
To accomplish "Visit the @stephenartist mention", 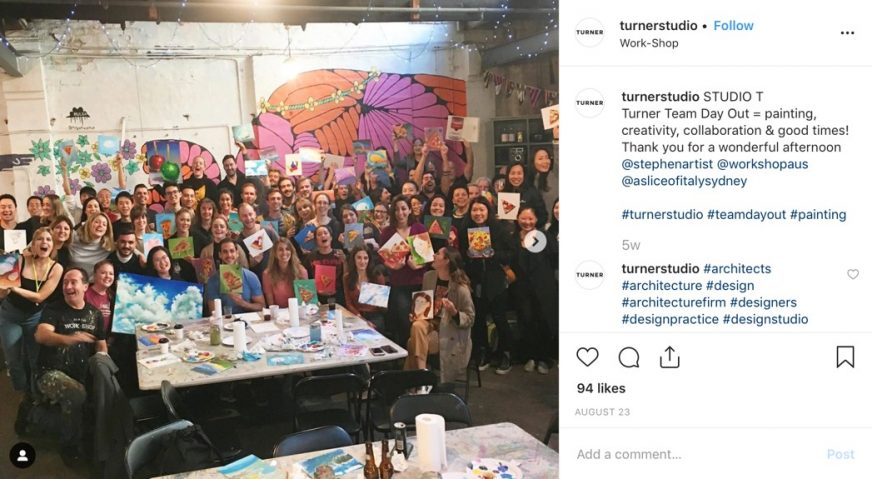I will coord(667,164).
